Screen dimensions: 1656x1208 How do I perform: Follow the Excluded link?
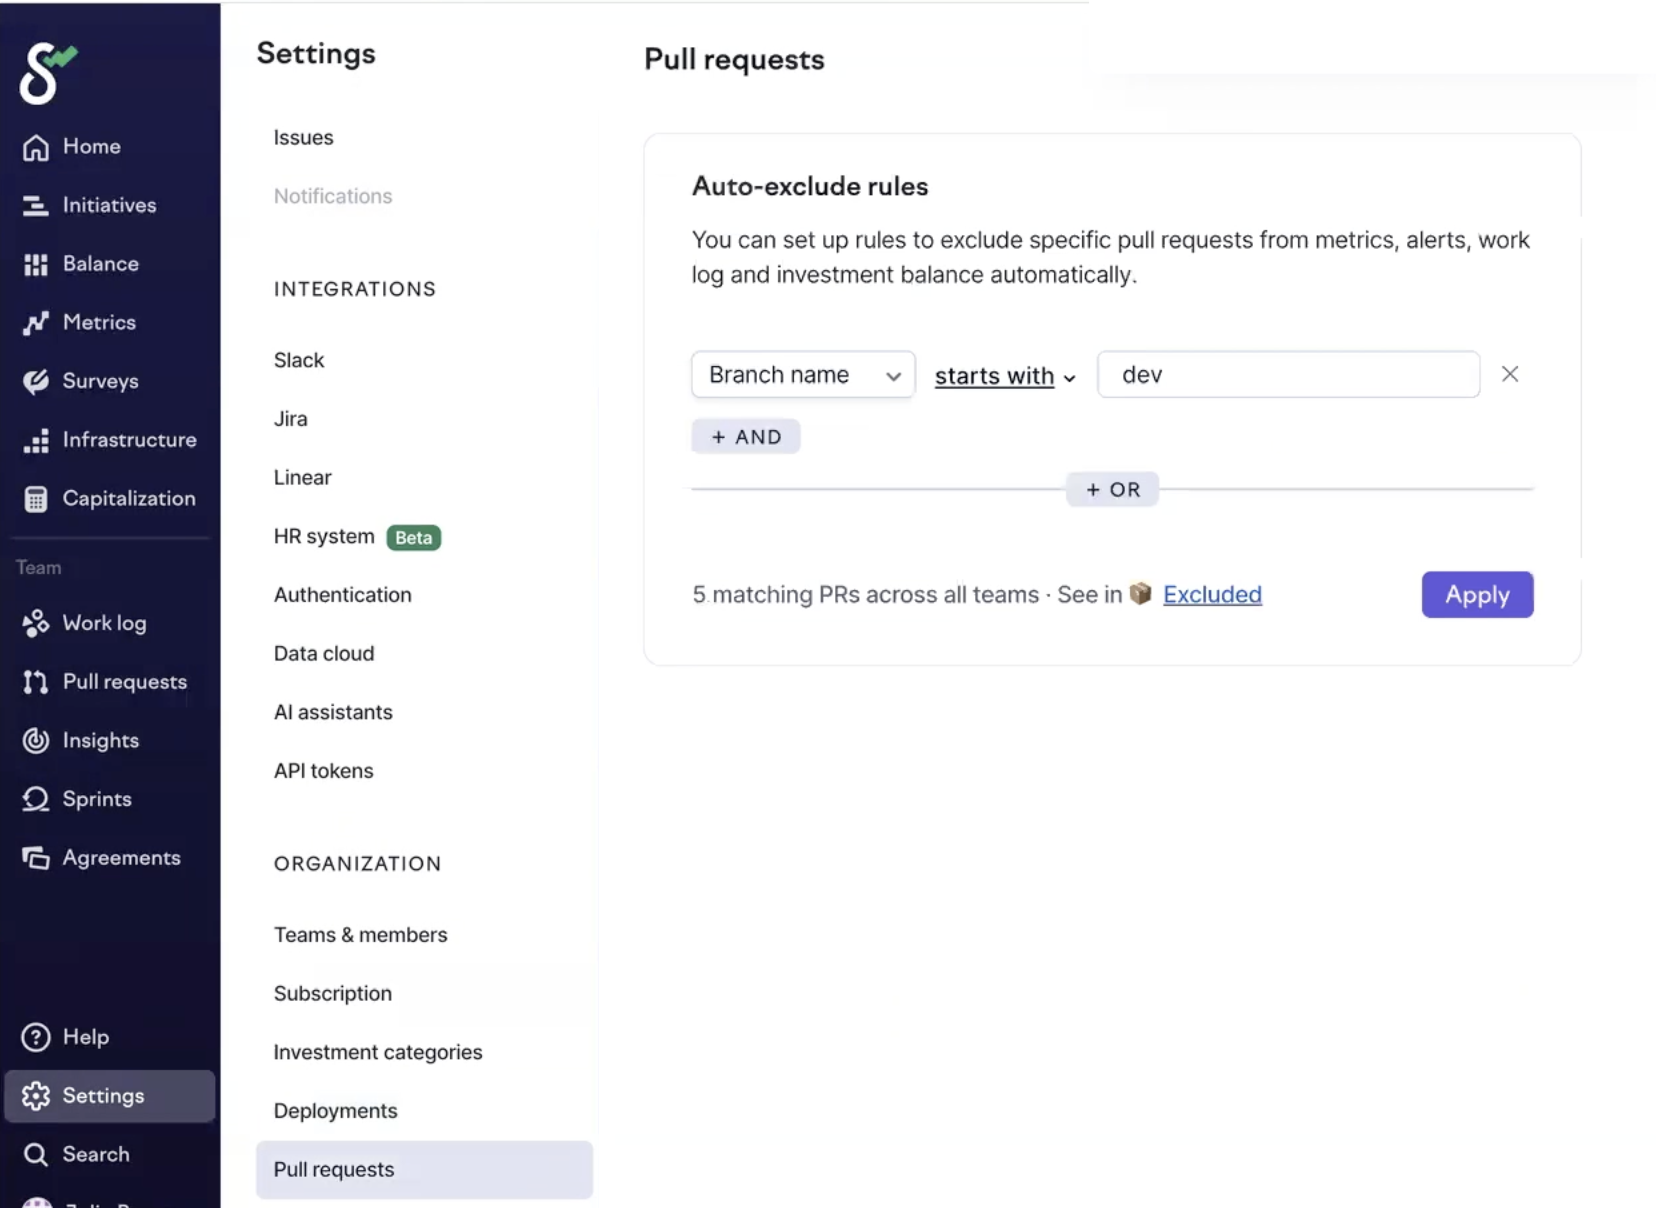1211,595
